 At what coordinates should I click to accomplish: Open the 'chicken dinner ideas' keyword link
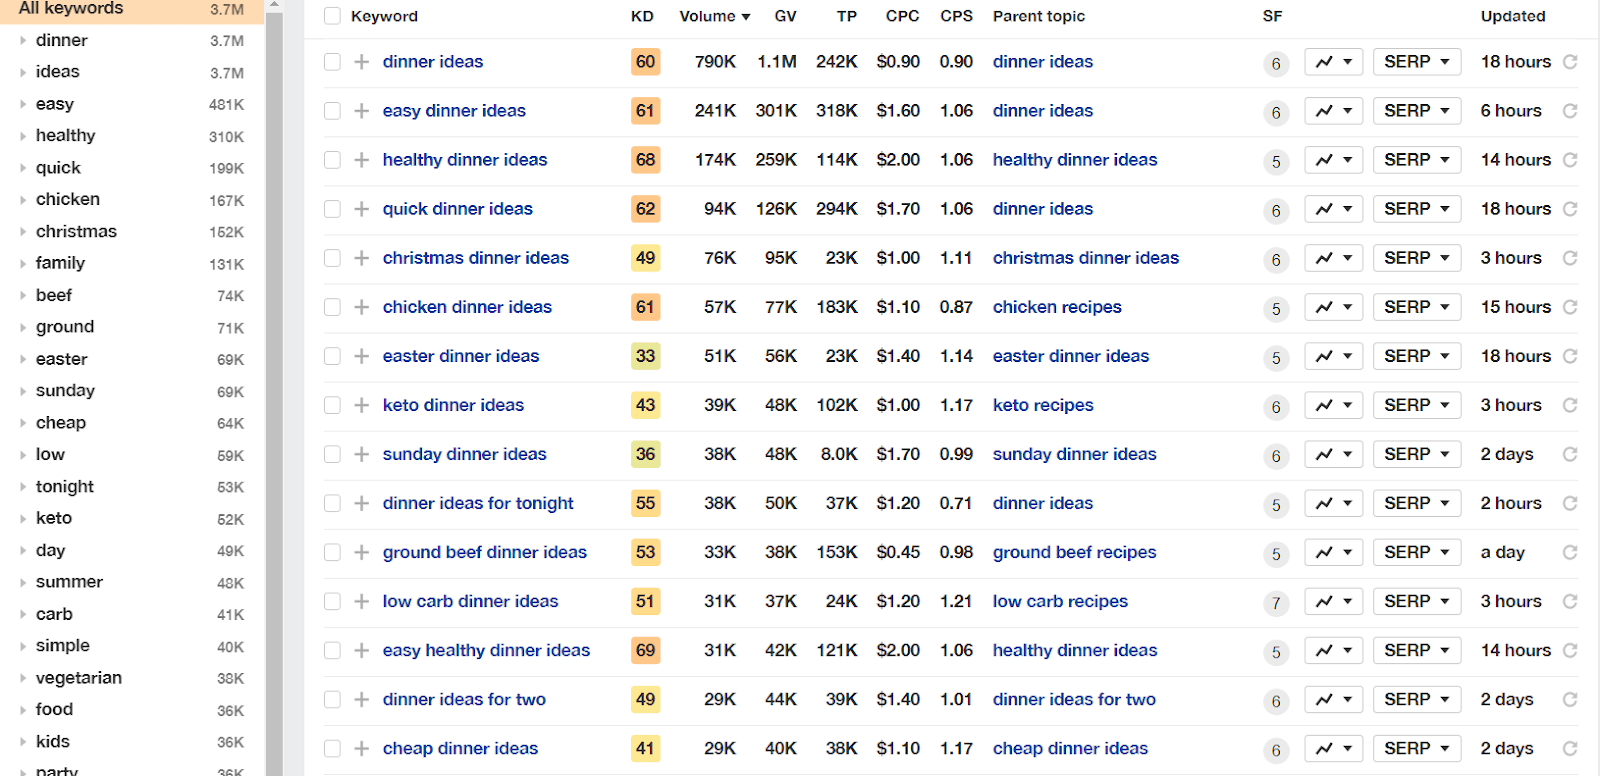(x=467, y=307)
